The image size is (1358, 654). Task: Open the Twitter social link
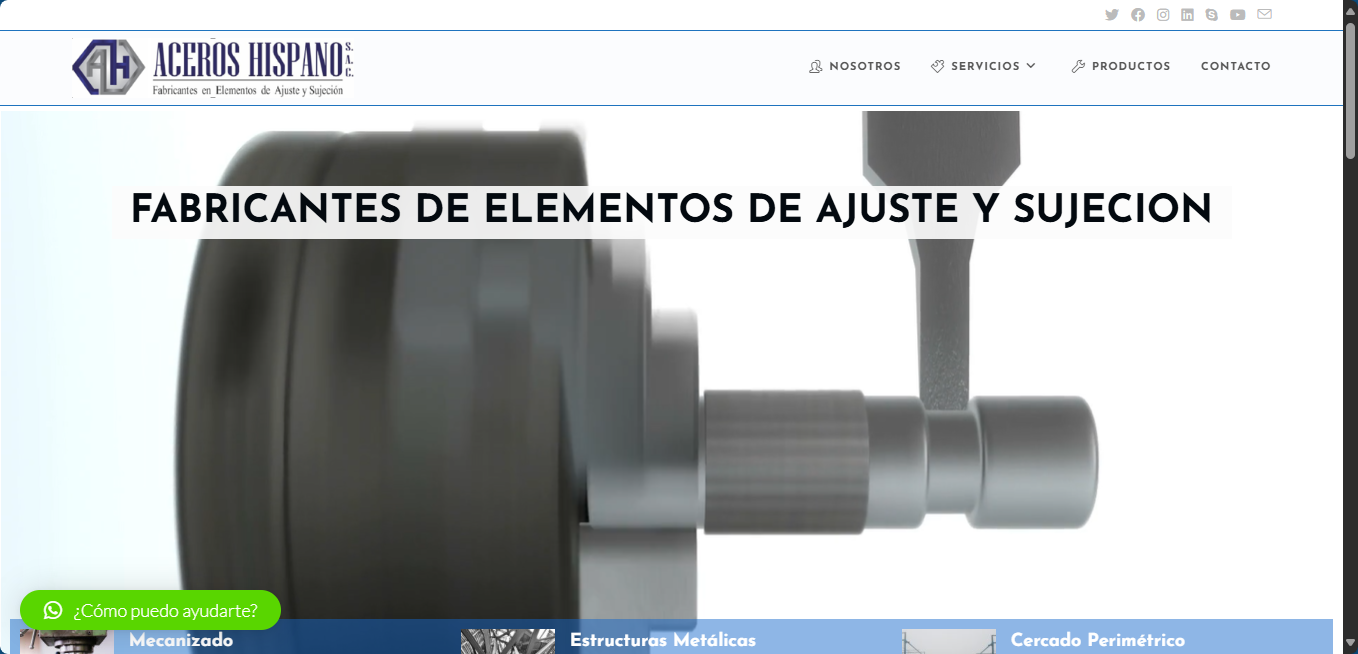click(x=1111, y=15)
